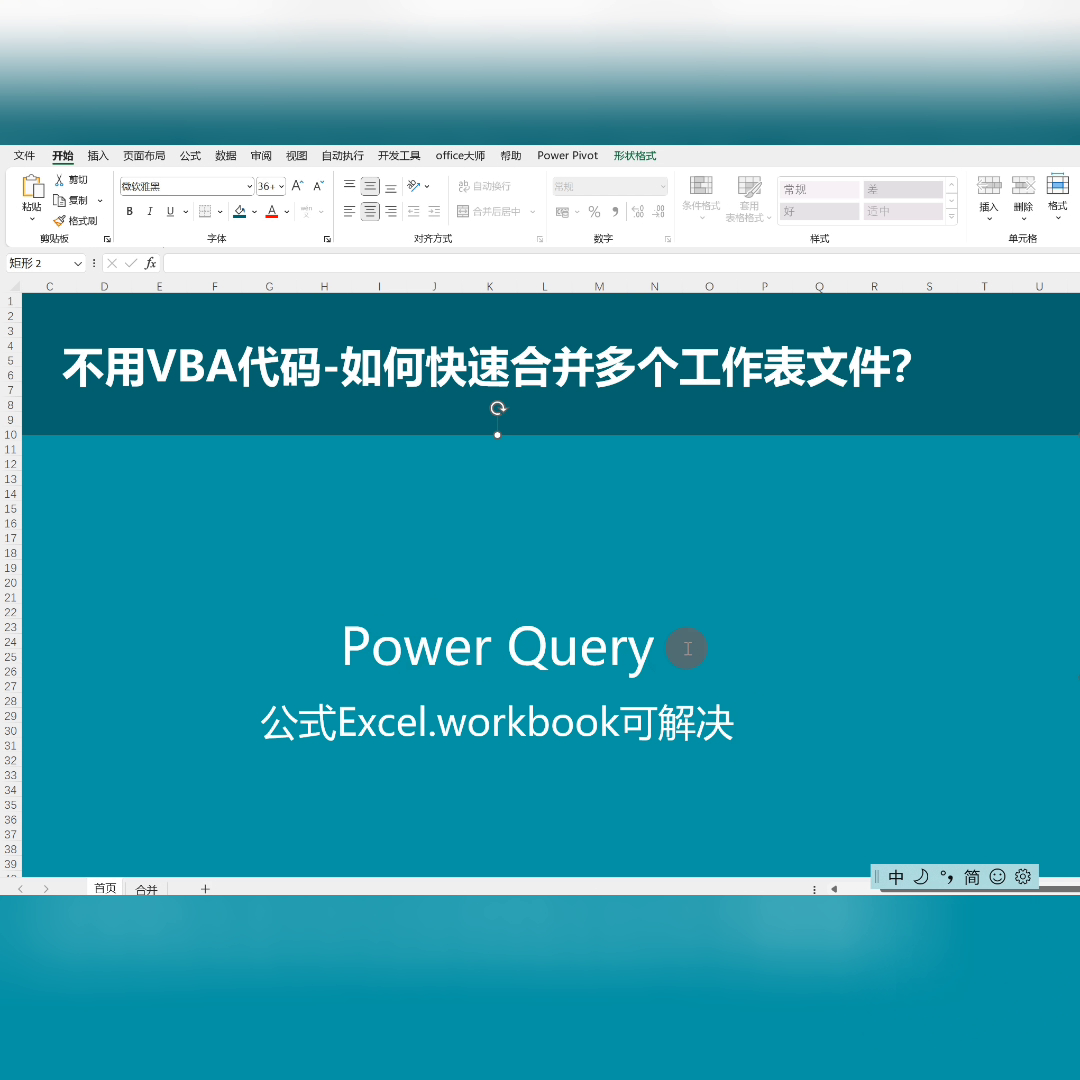Click the borders icon

pos(205,211)
